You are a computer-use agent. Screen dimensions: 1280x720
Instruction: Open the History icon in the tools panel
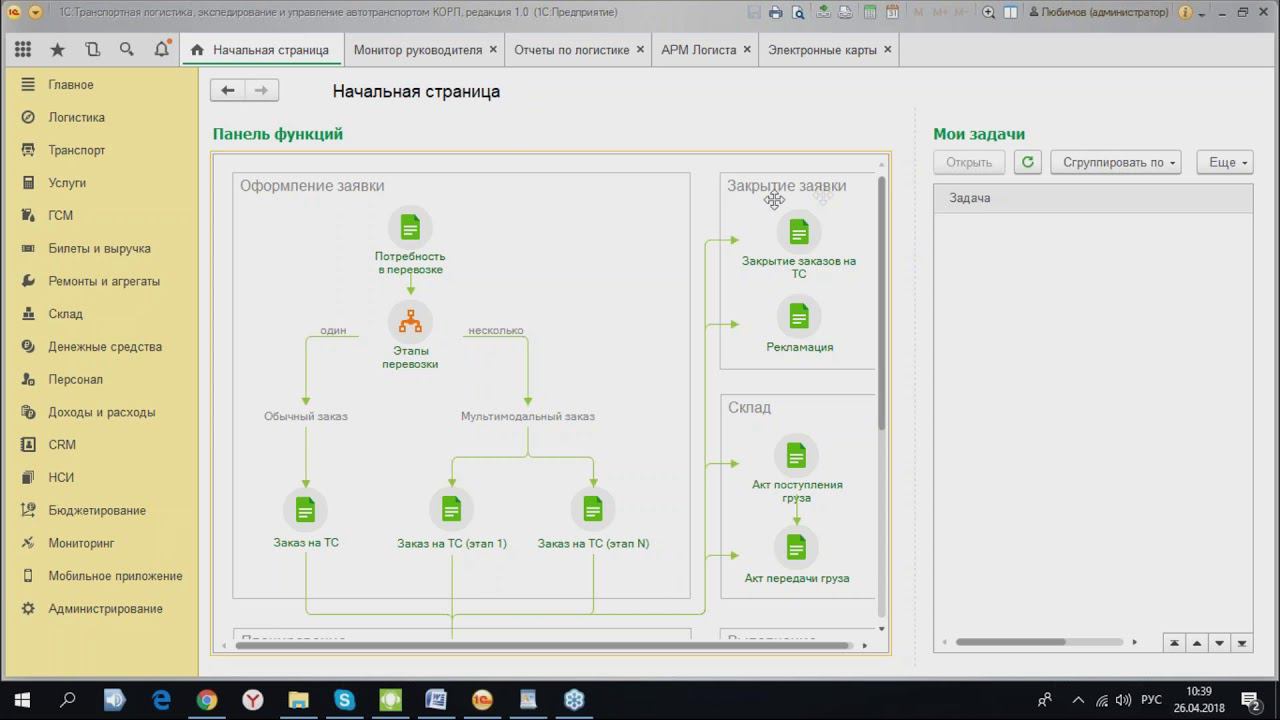click(x=92, y=50)
